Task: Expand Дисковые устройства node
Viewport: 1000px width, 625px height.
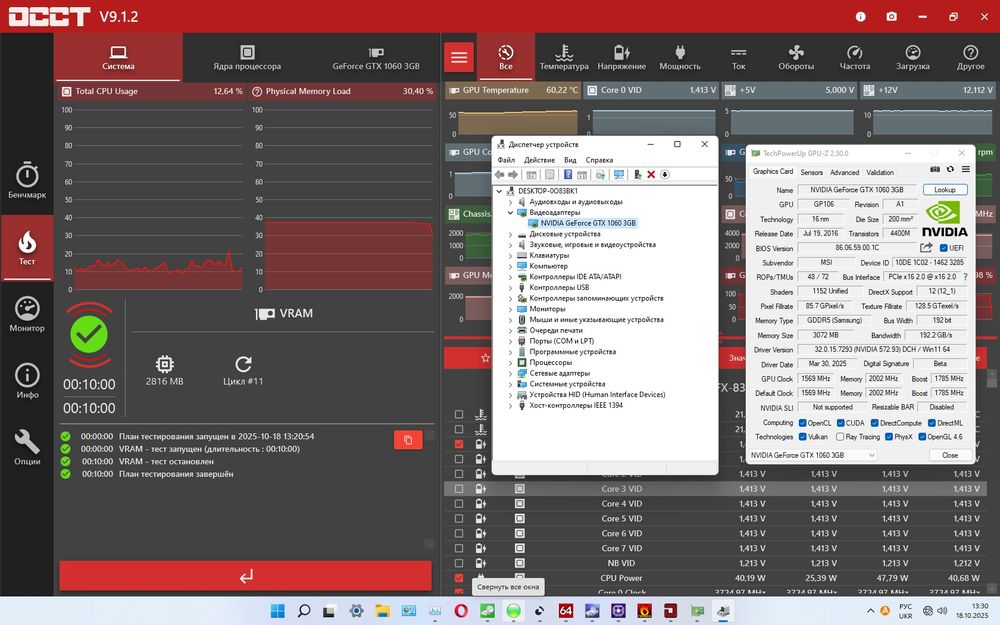Action: click(510, 234)
